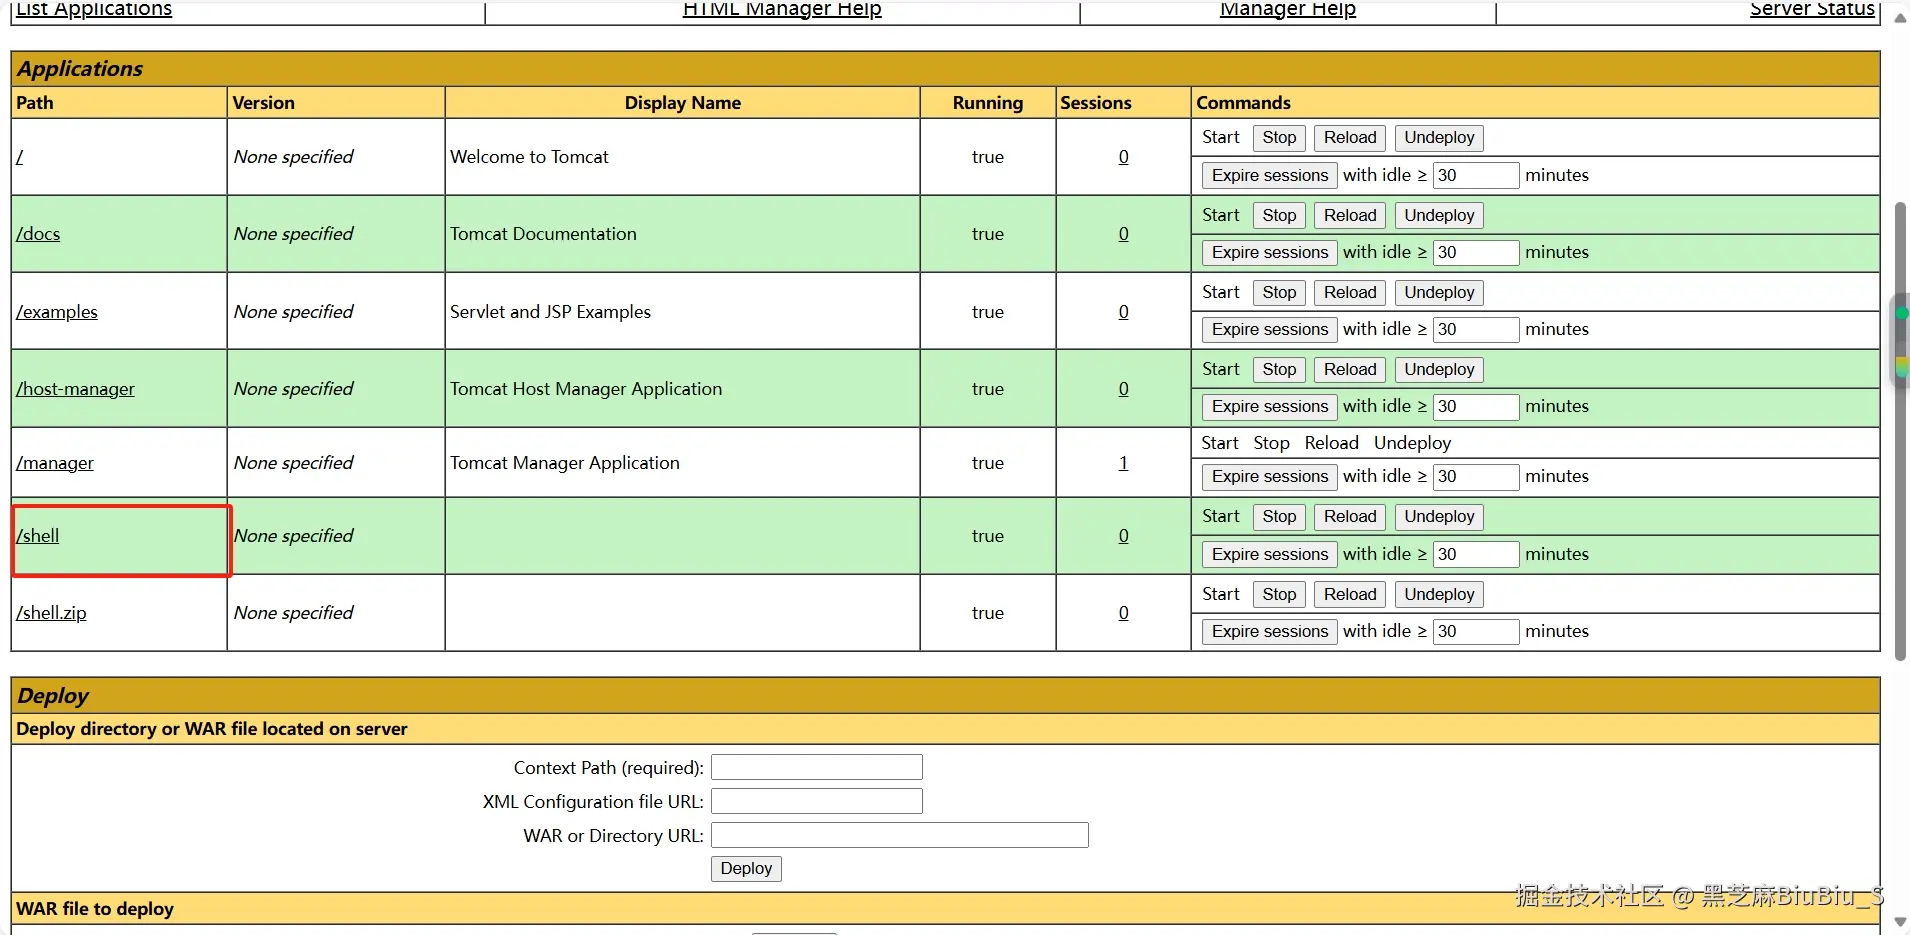Viewport: 1910px width, 935px height.
Task: Click the scrollbar up arrow
Action: [x=1900, y=18]
